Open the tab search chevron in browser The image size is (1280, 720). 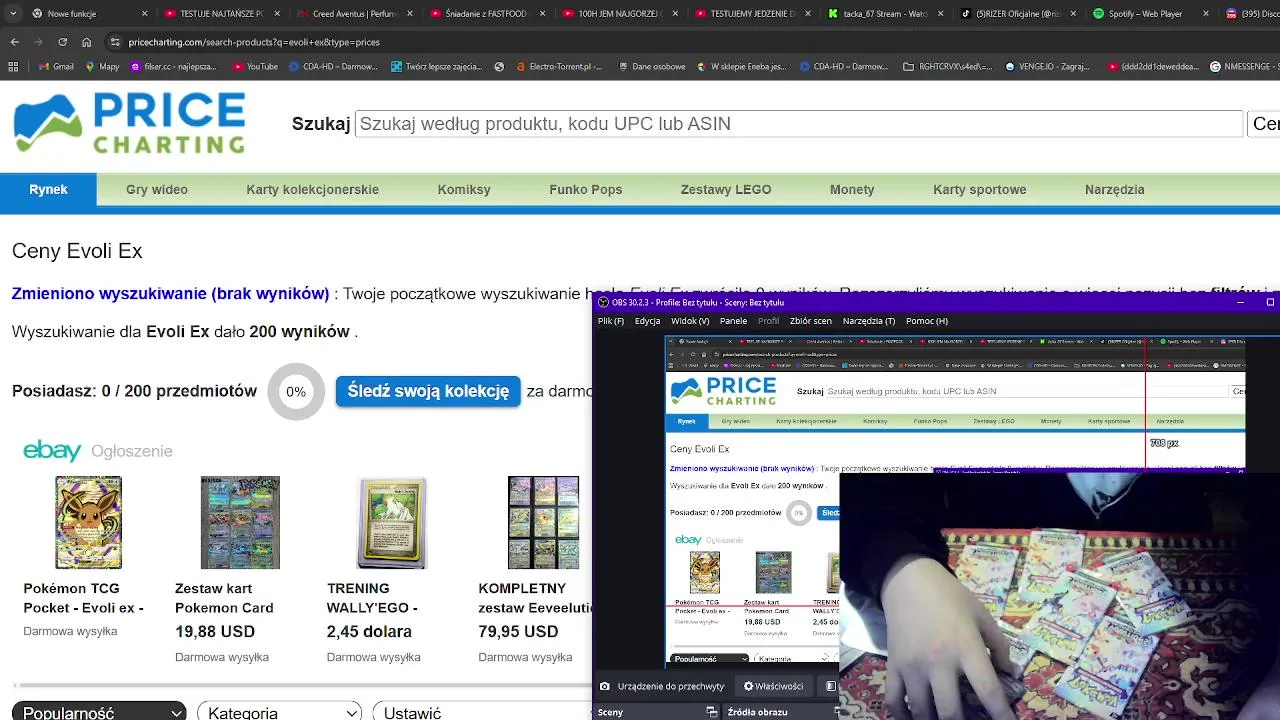[11, 14]
